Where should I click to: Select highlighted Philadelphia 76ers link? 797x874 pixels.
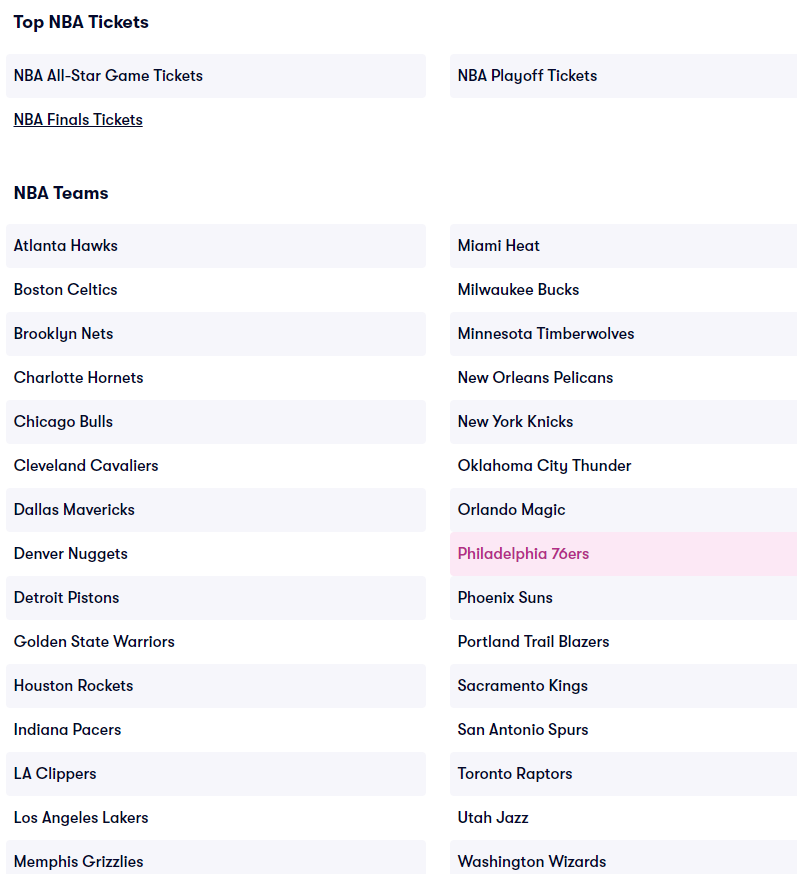pos(623,554)
